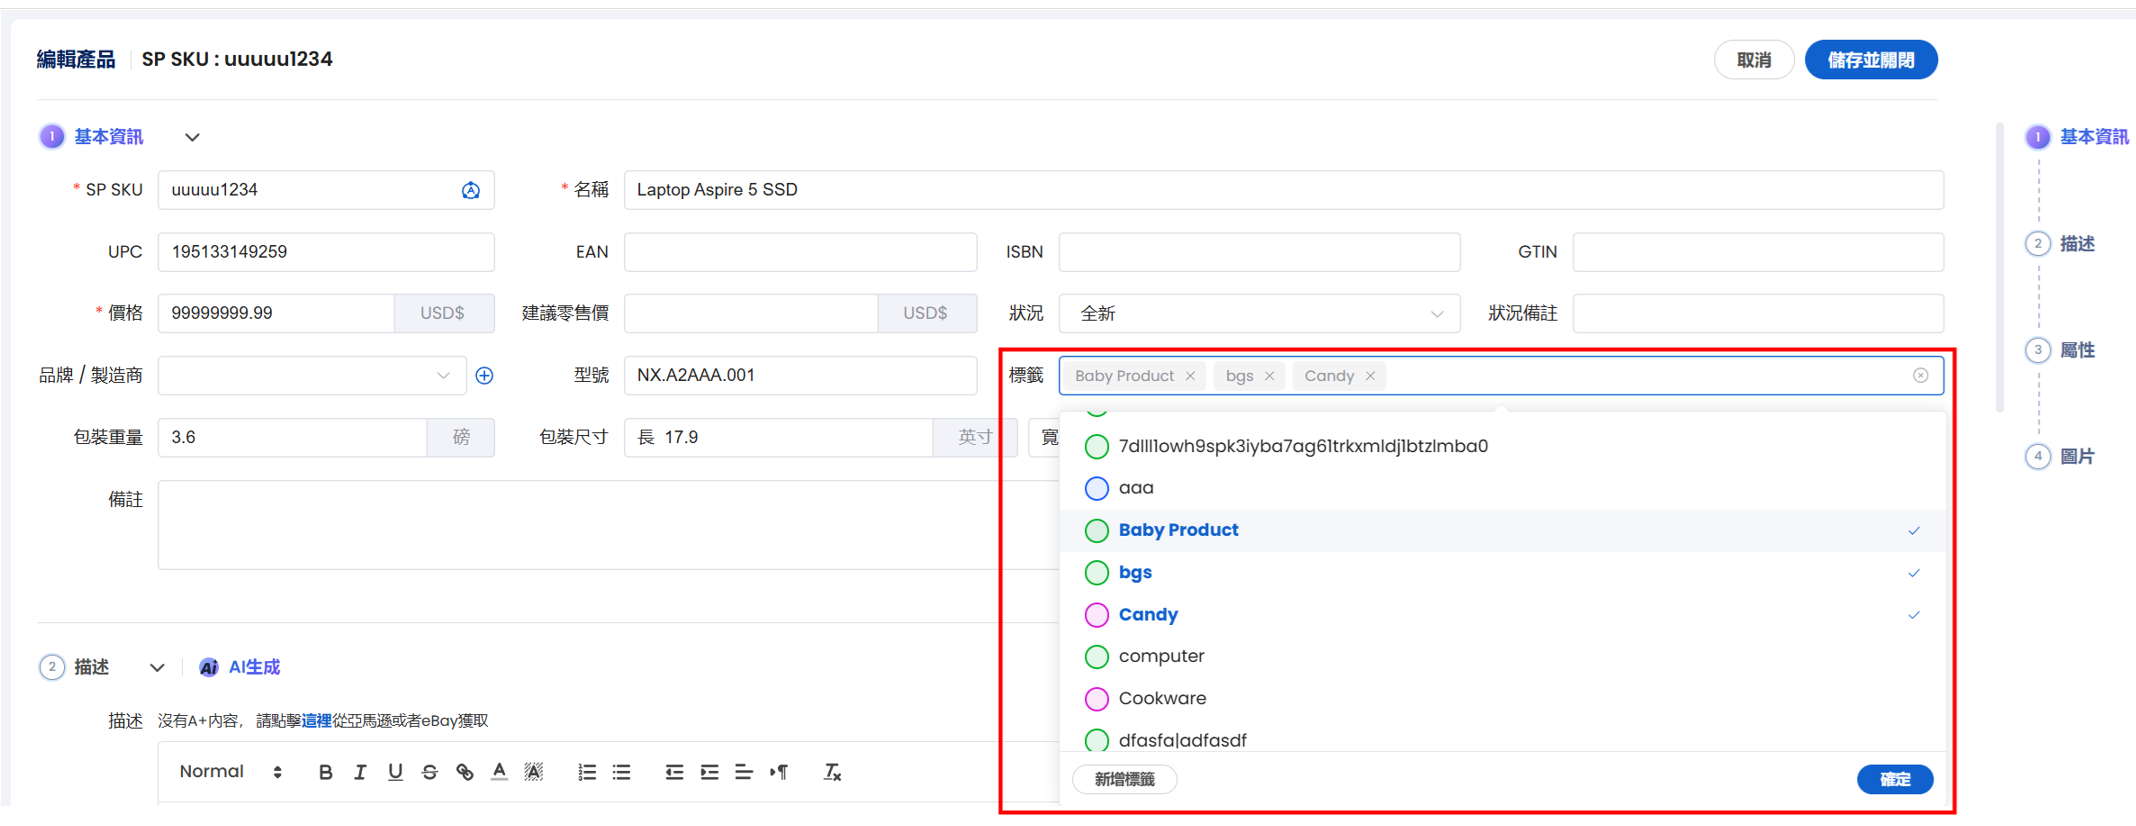Go to 描述 in right navigation
The width and height of the screenshot is (2136, 826).
pos(2077,244)
